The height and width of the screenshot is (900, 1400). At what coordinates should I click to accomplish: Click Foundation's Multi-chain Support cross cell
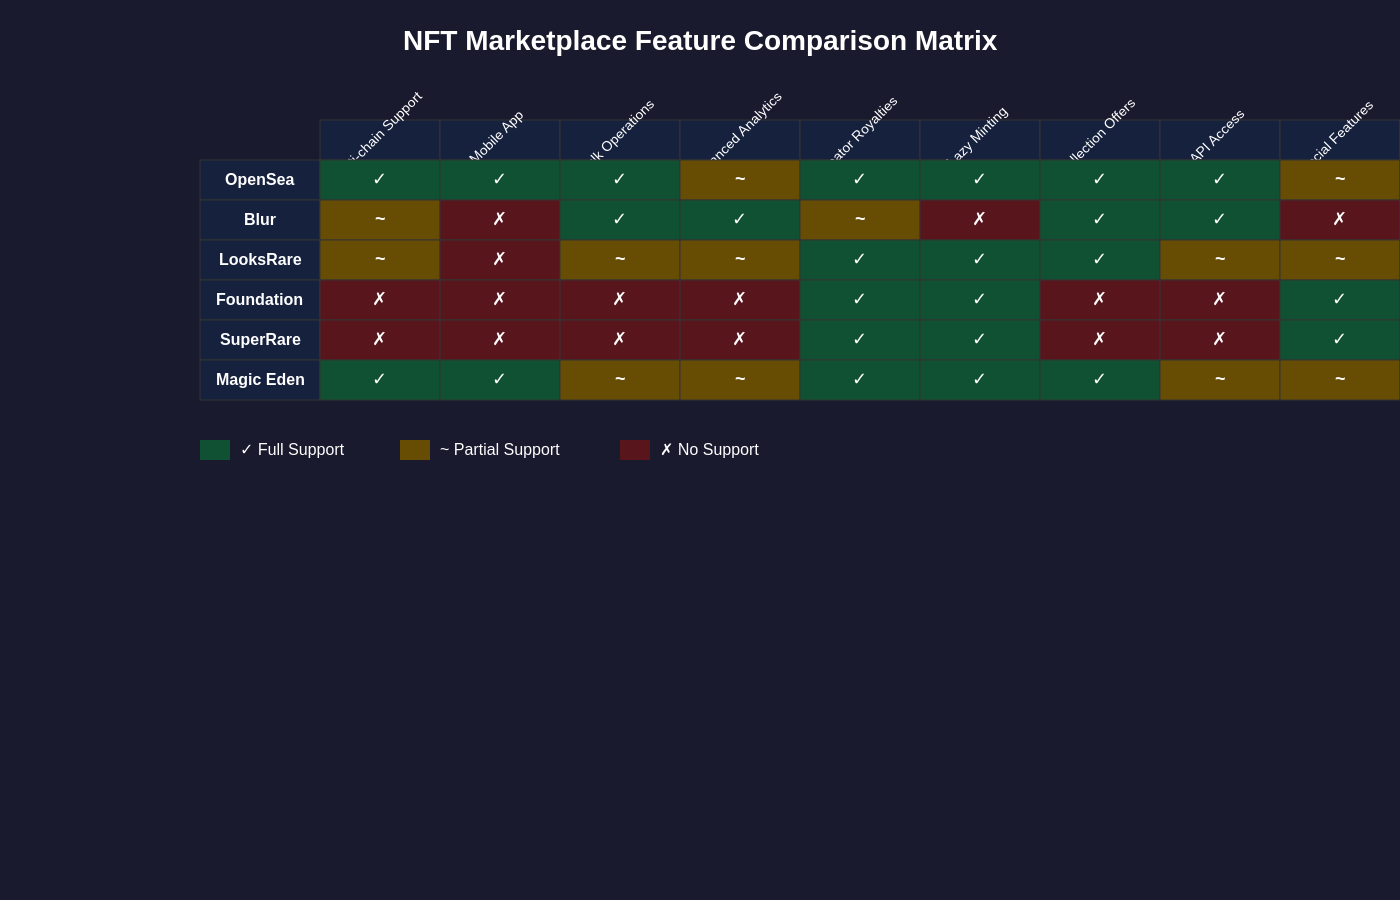pos(380,300)
